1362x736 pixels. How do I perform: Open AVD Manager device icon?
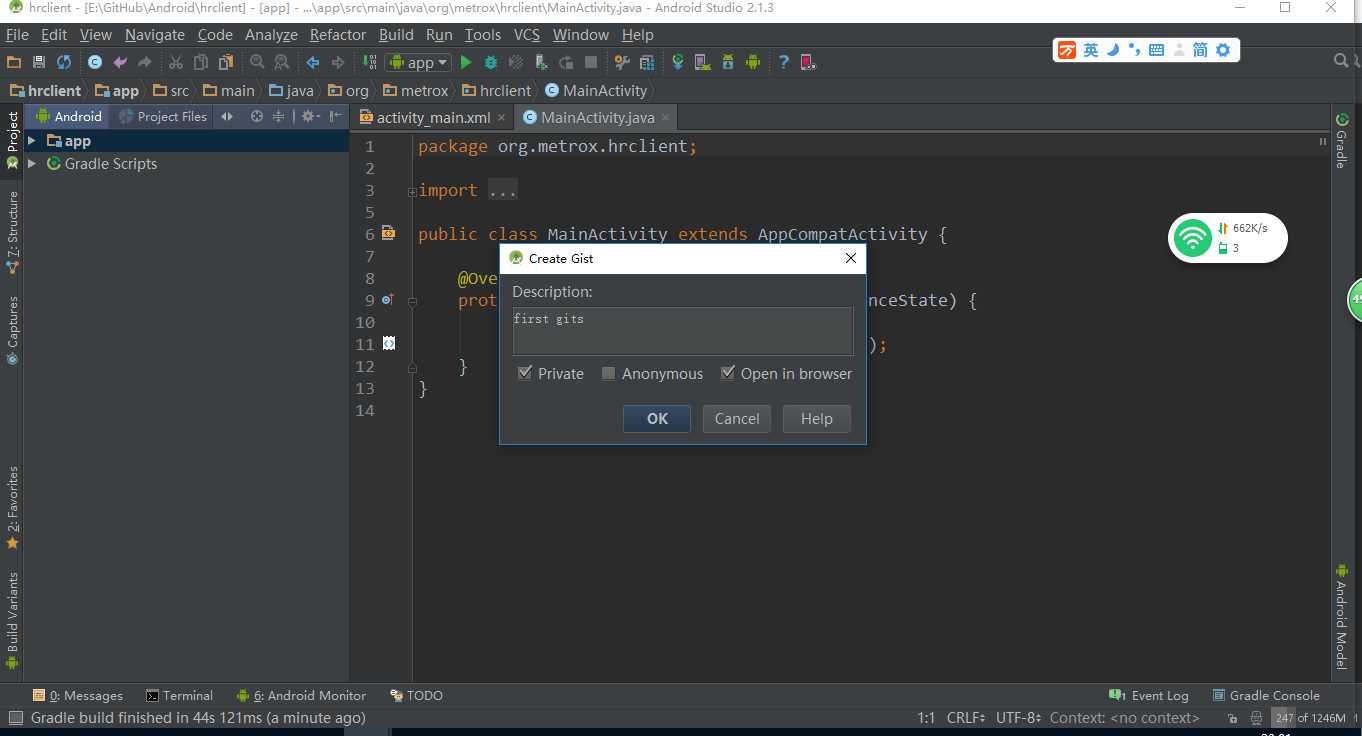tap(702, 62)
